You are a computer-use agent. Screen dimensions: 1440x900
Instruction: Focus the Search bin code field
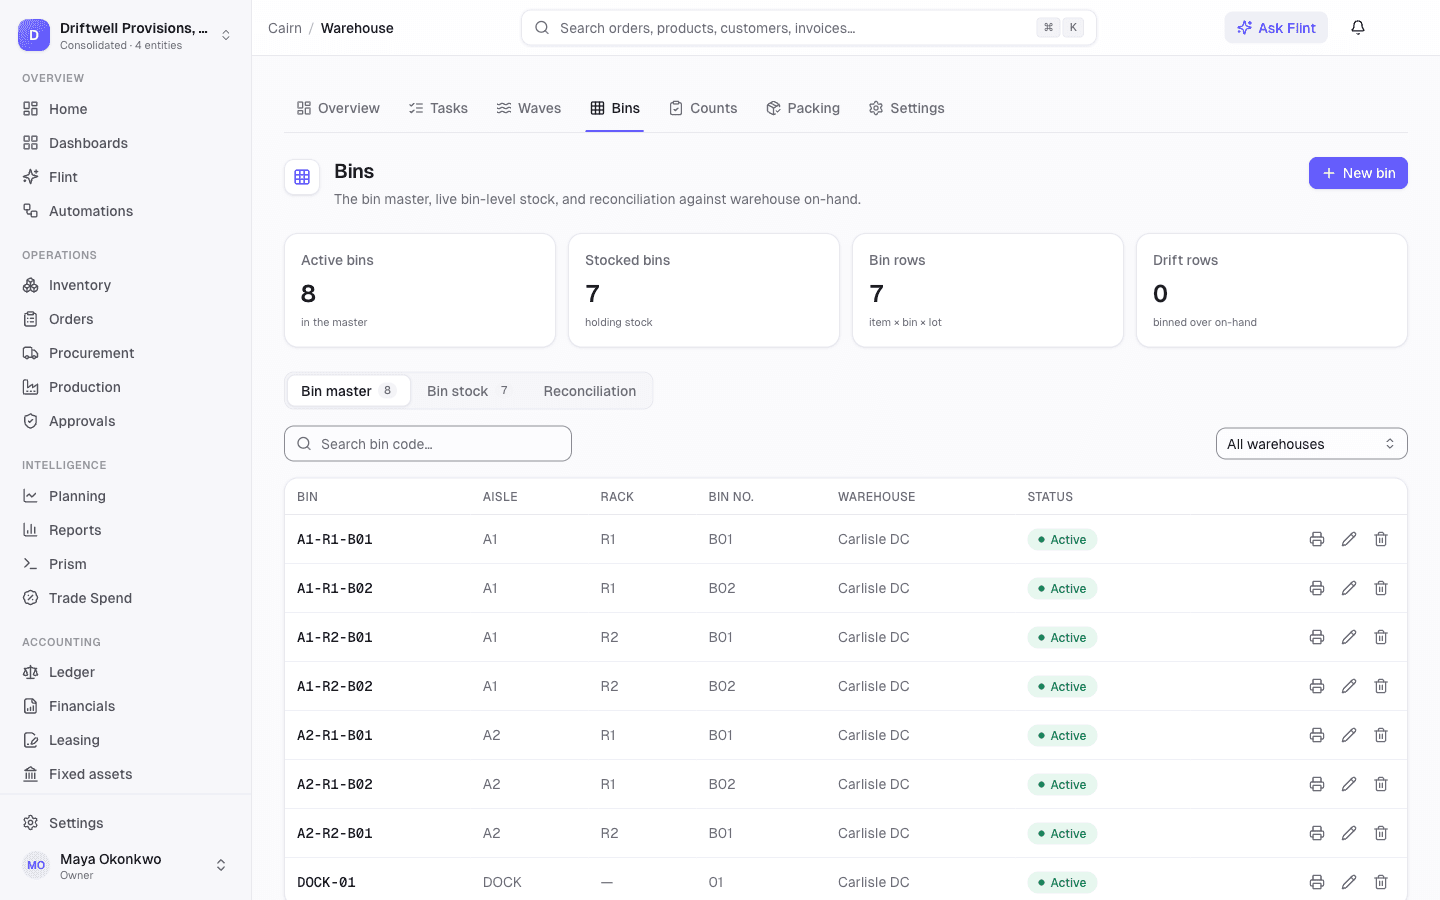tap(428, 444)
